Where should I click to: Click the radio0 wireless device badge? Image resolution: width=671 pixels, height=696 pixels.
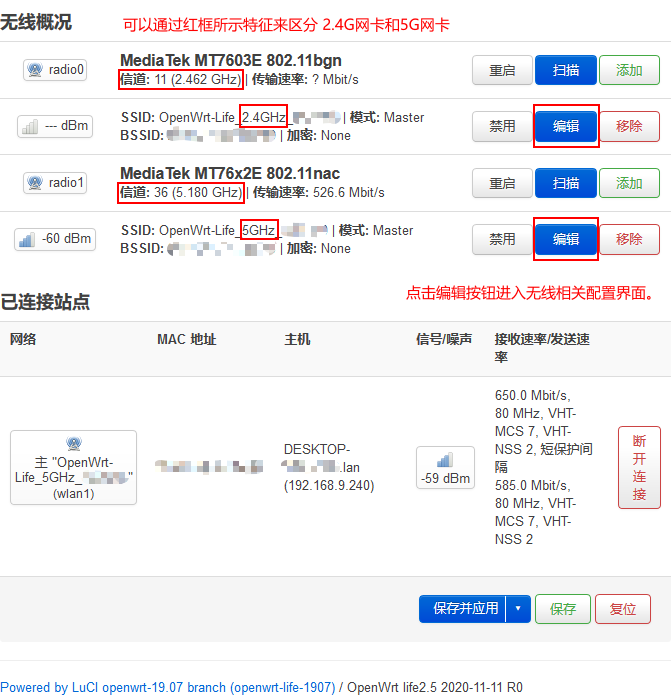coord(56,70)
